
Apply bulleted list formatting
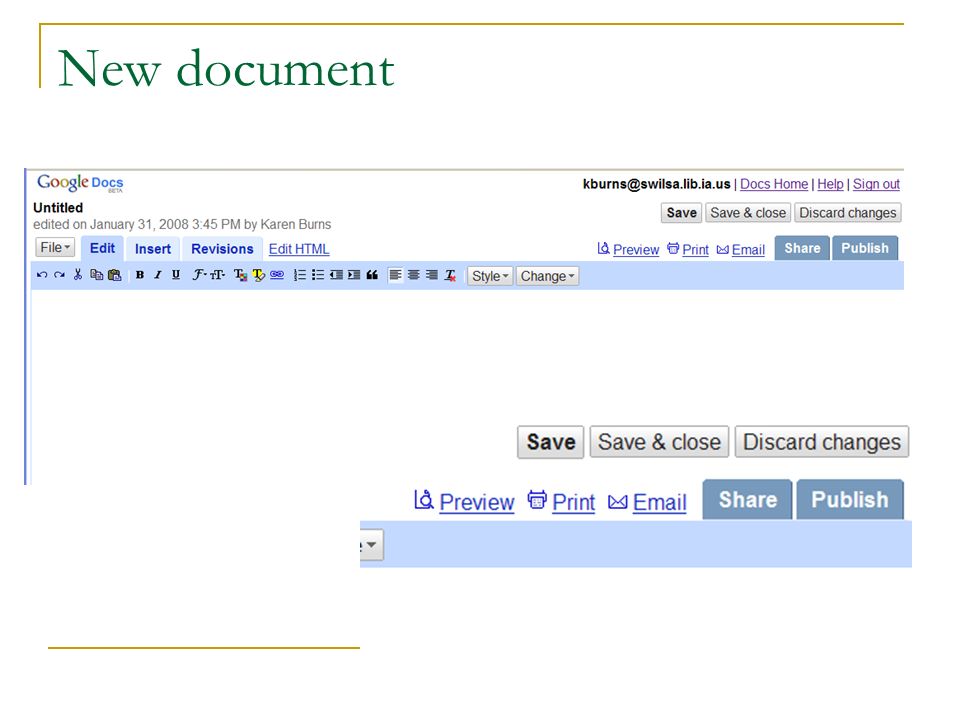pos(318,275)
